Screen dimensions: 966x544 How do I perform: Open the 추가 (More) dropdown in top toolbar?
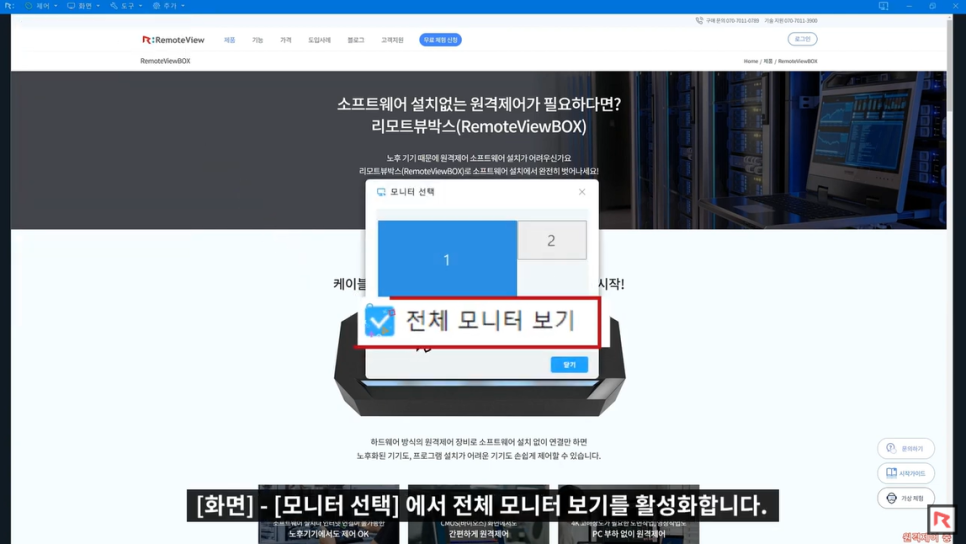tap(168, 6)
